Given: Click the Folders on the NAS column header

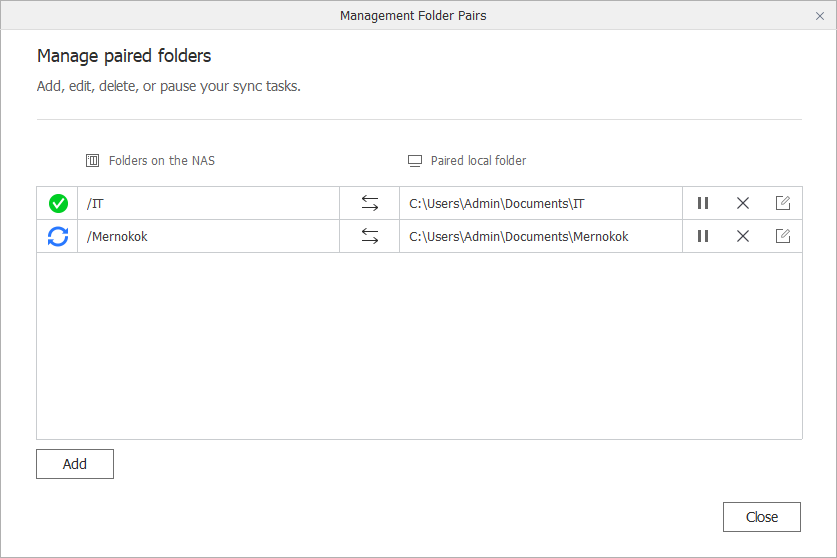Looking at the screenshot, I should [x=162, y=160].
